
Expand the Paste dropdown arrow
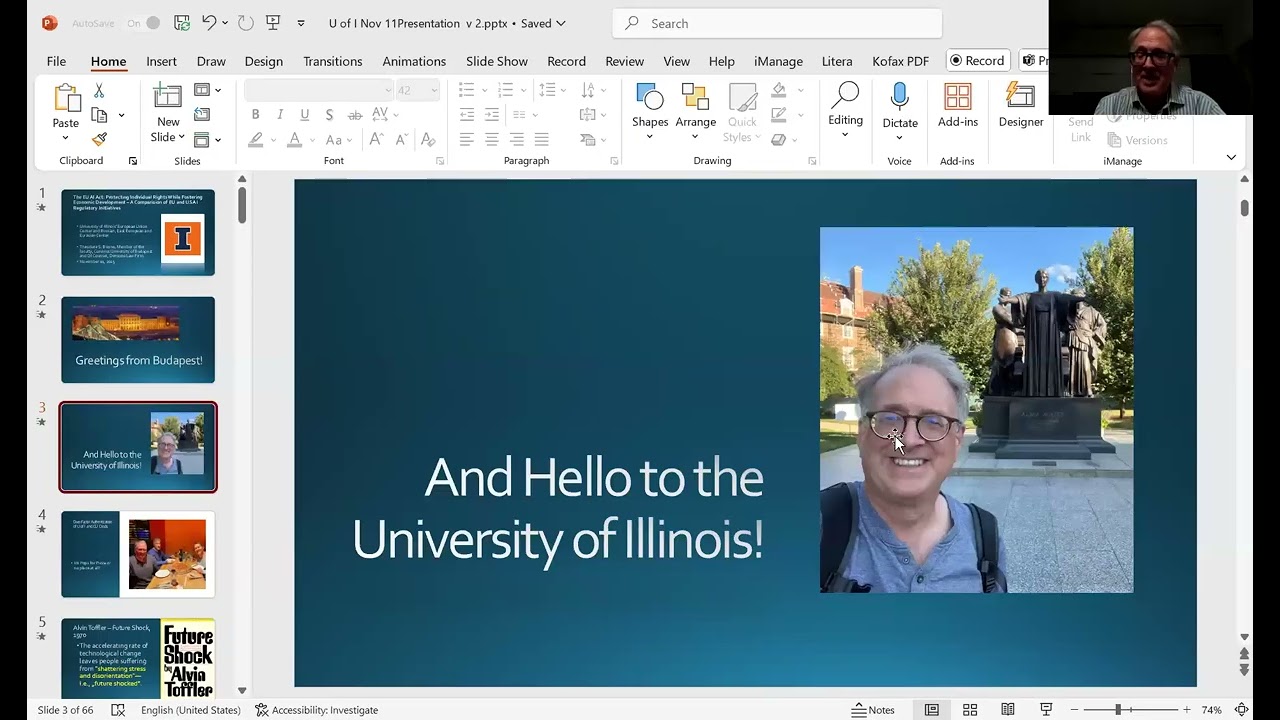(x=66, y=138)
